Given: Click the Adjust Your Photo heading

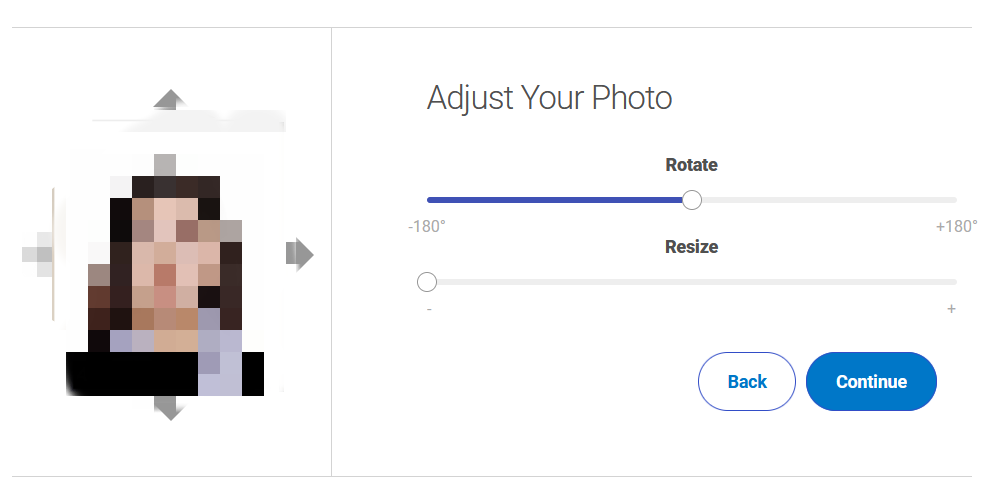Looking at the screenshot, I should tap(549, 98).
